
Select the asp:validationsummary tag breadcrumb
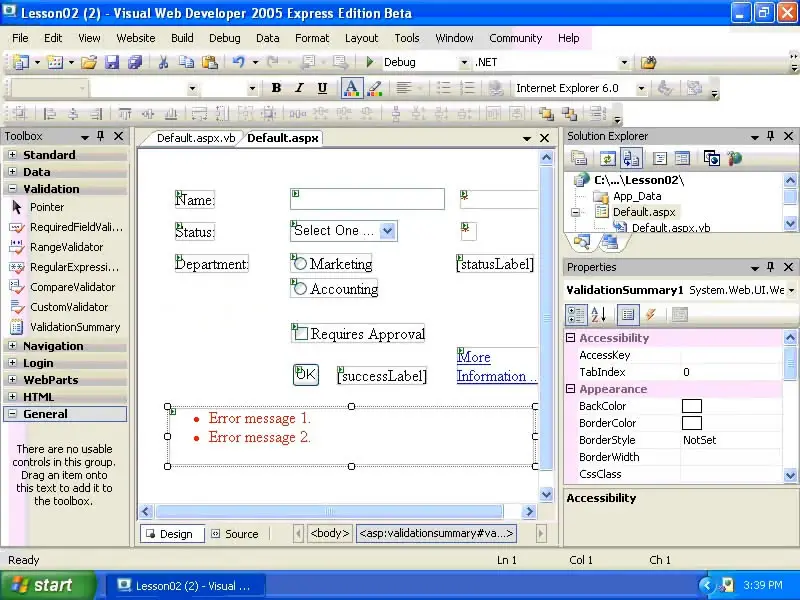(x=436, y=534)
